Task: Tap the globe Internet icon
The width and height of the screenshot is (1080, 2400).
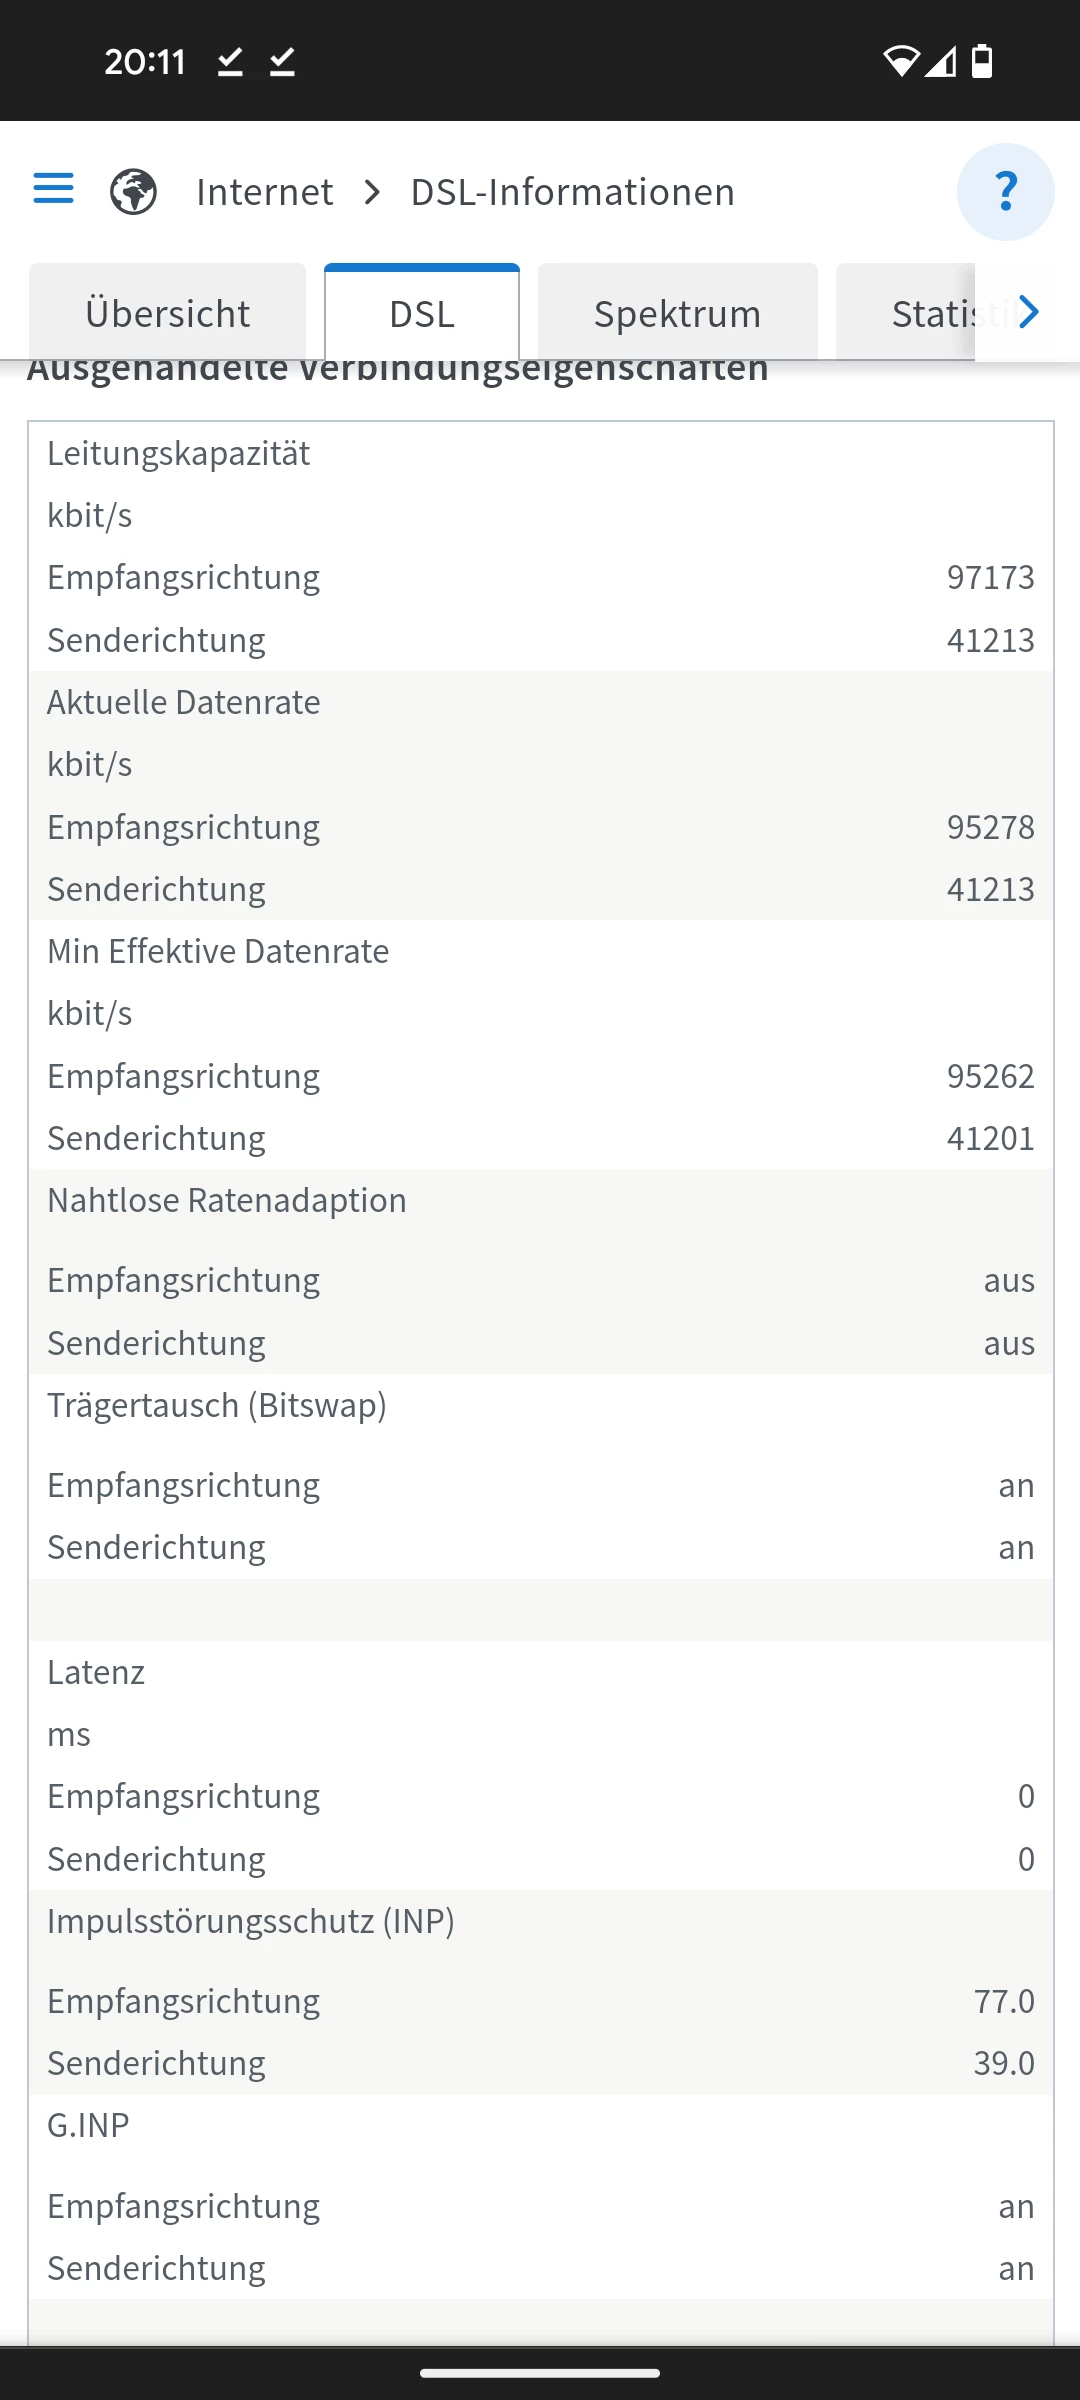Action: pyautogui.click(x=133, y=192)
